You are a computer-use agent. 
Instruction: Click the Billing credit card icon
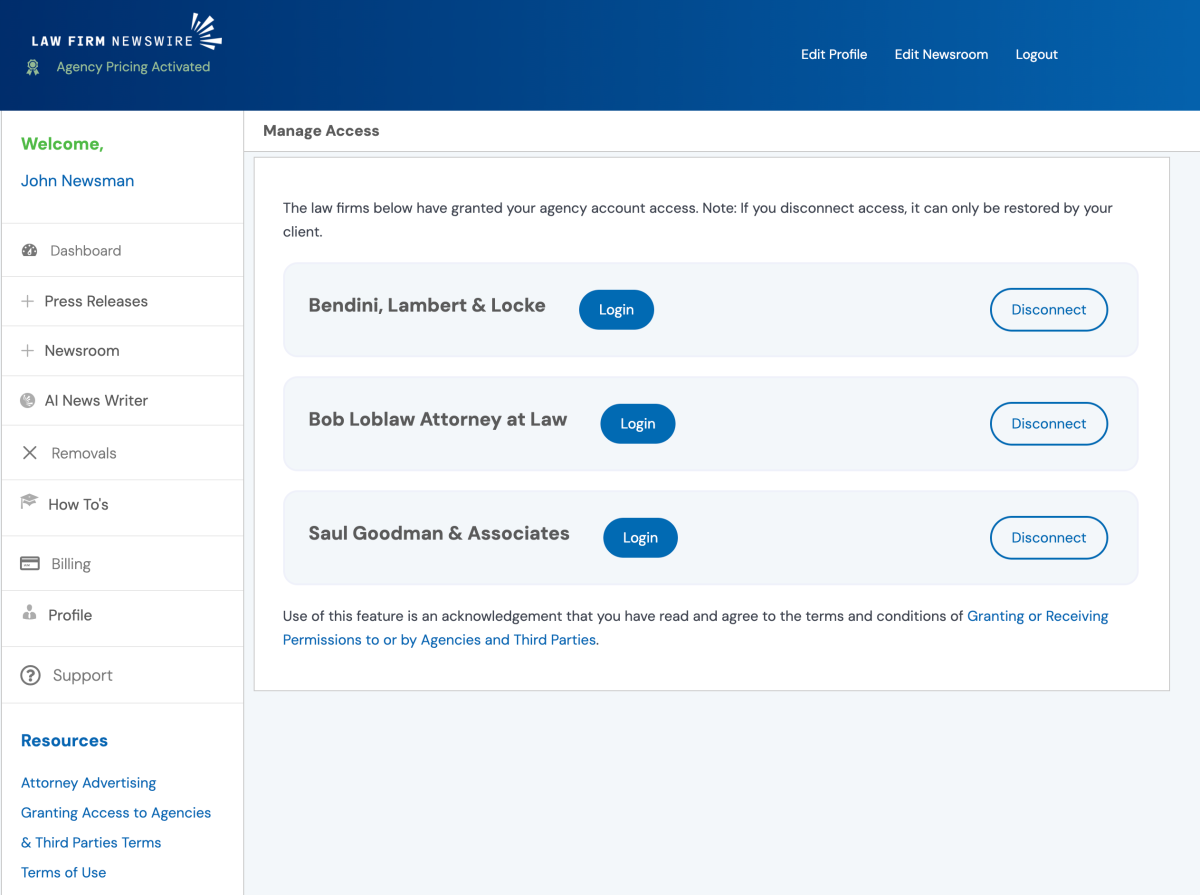tap(30, 564)
